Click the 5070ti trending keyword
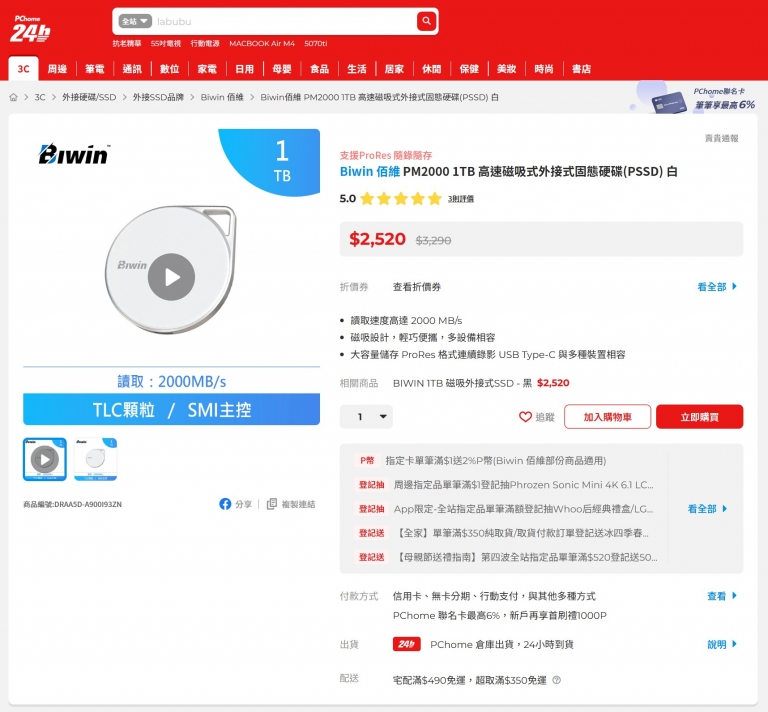 (x=315, y=43)
